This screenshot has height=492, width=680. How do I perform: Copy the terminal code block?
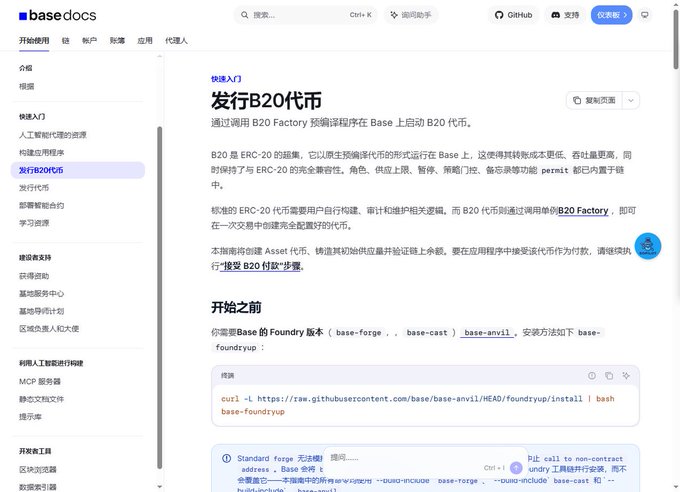click(x=609, y=376)
